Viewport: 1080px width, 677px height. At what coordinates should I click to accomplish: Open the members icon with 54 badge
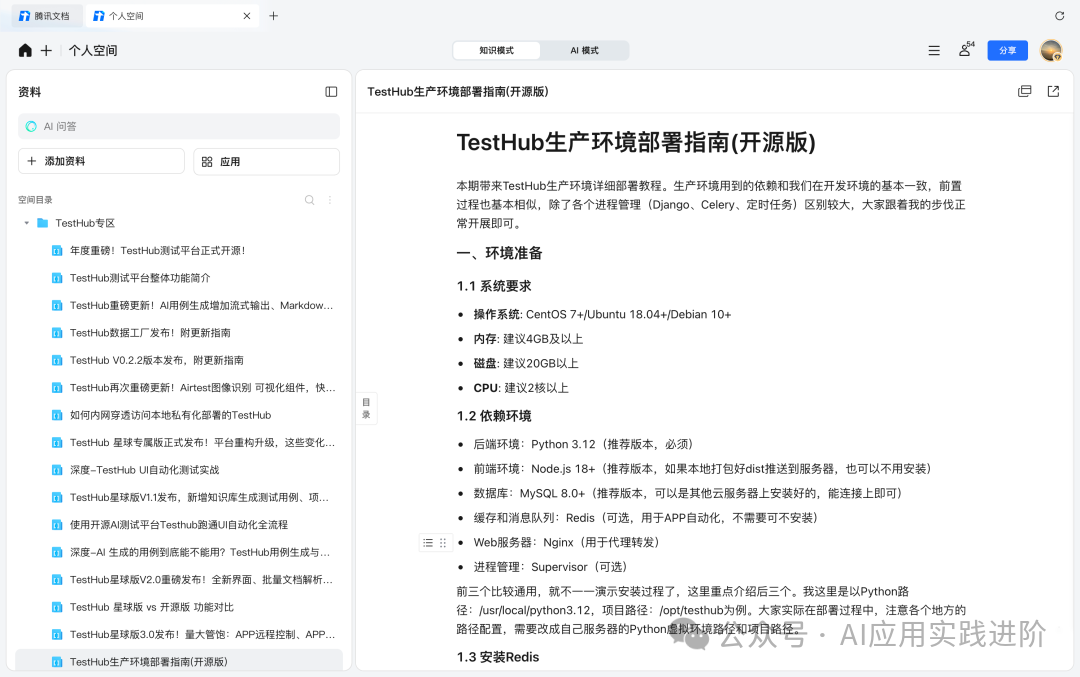(x=966, y=49)
